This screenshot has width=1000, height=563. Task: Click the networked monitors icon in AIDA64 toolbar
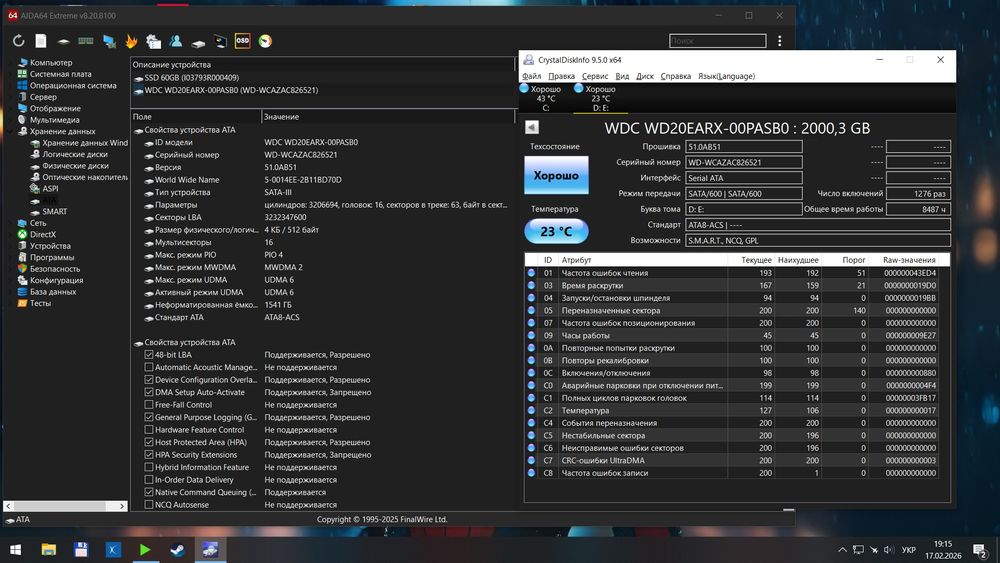click(109, 41)
